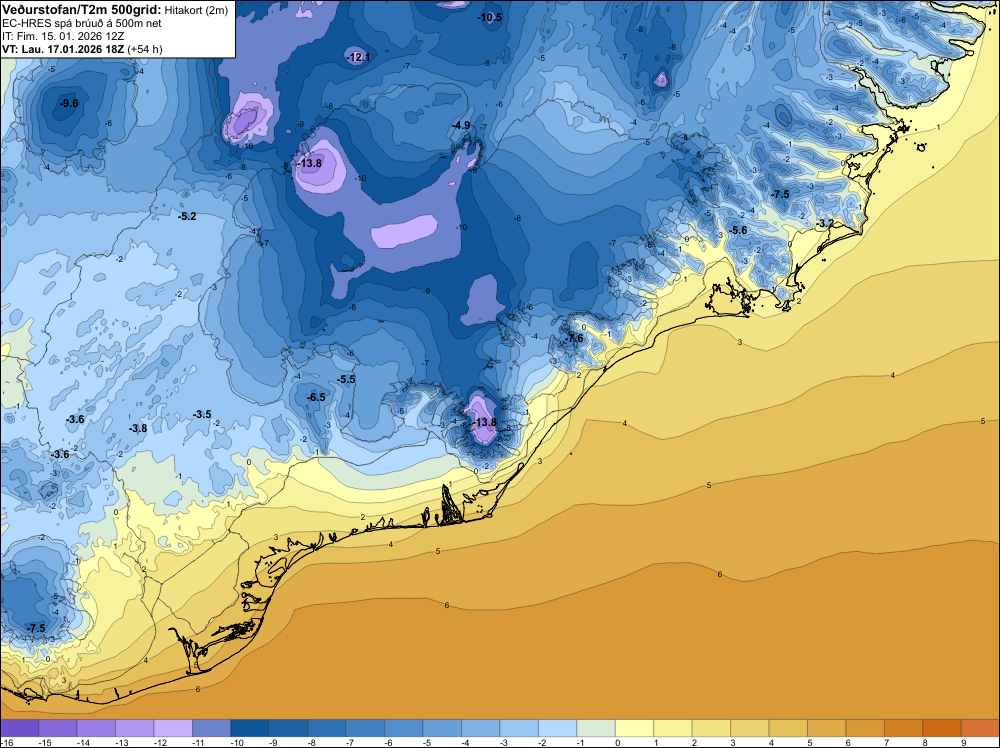Select the legend swatch between 2 and 3

(711, 728)
